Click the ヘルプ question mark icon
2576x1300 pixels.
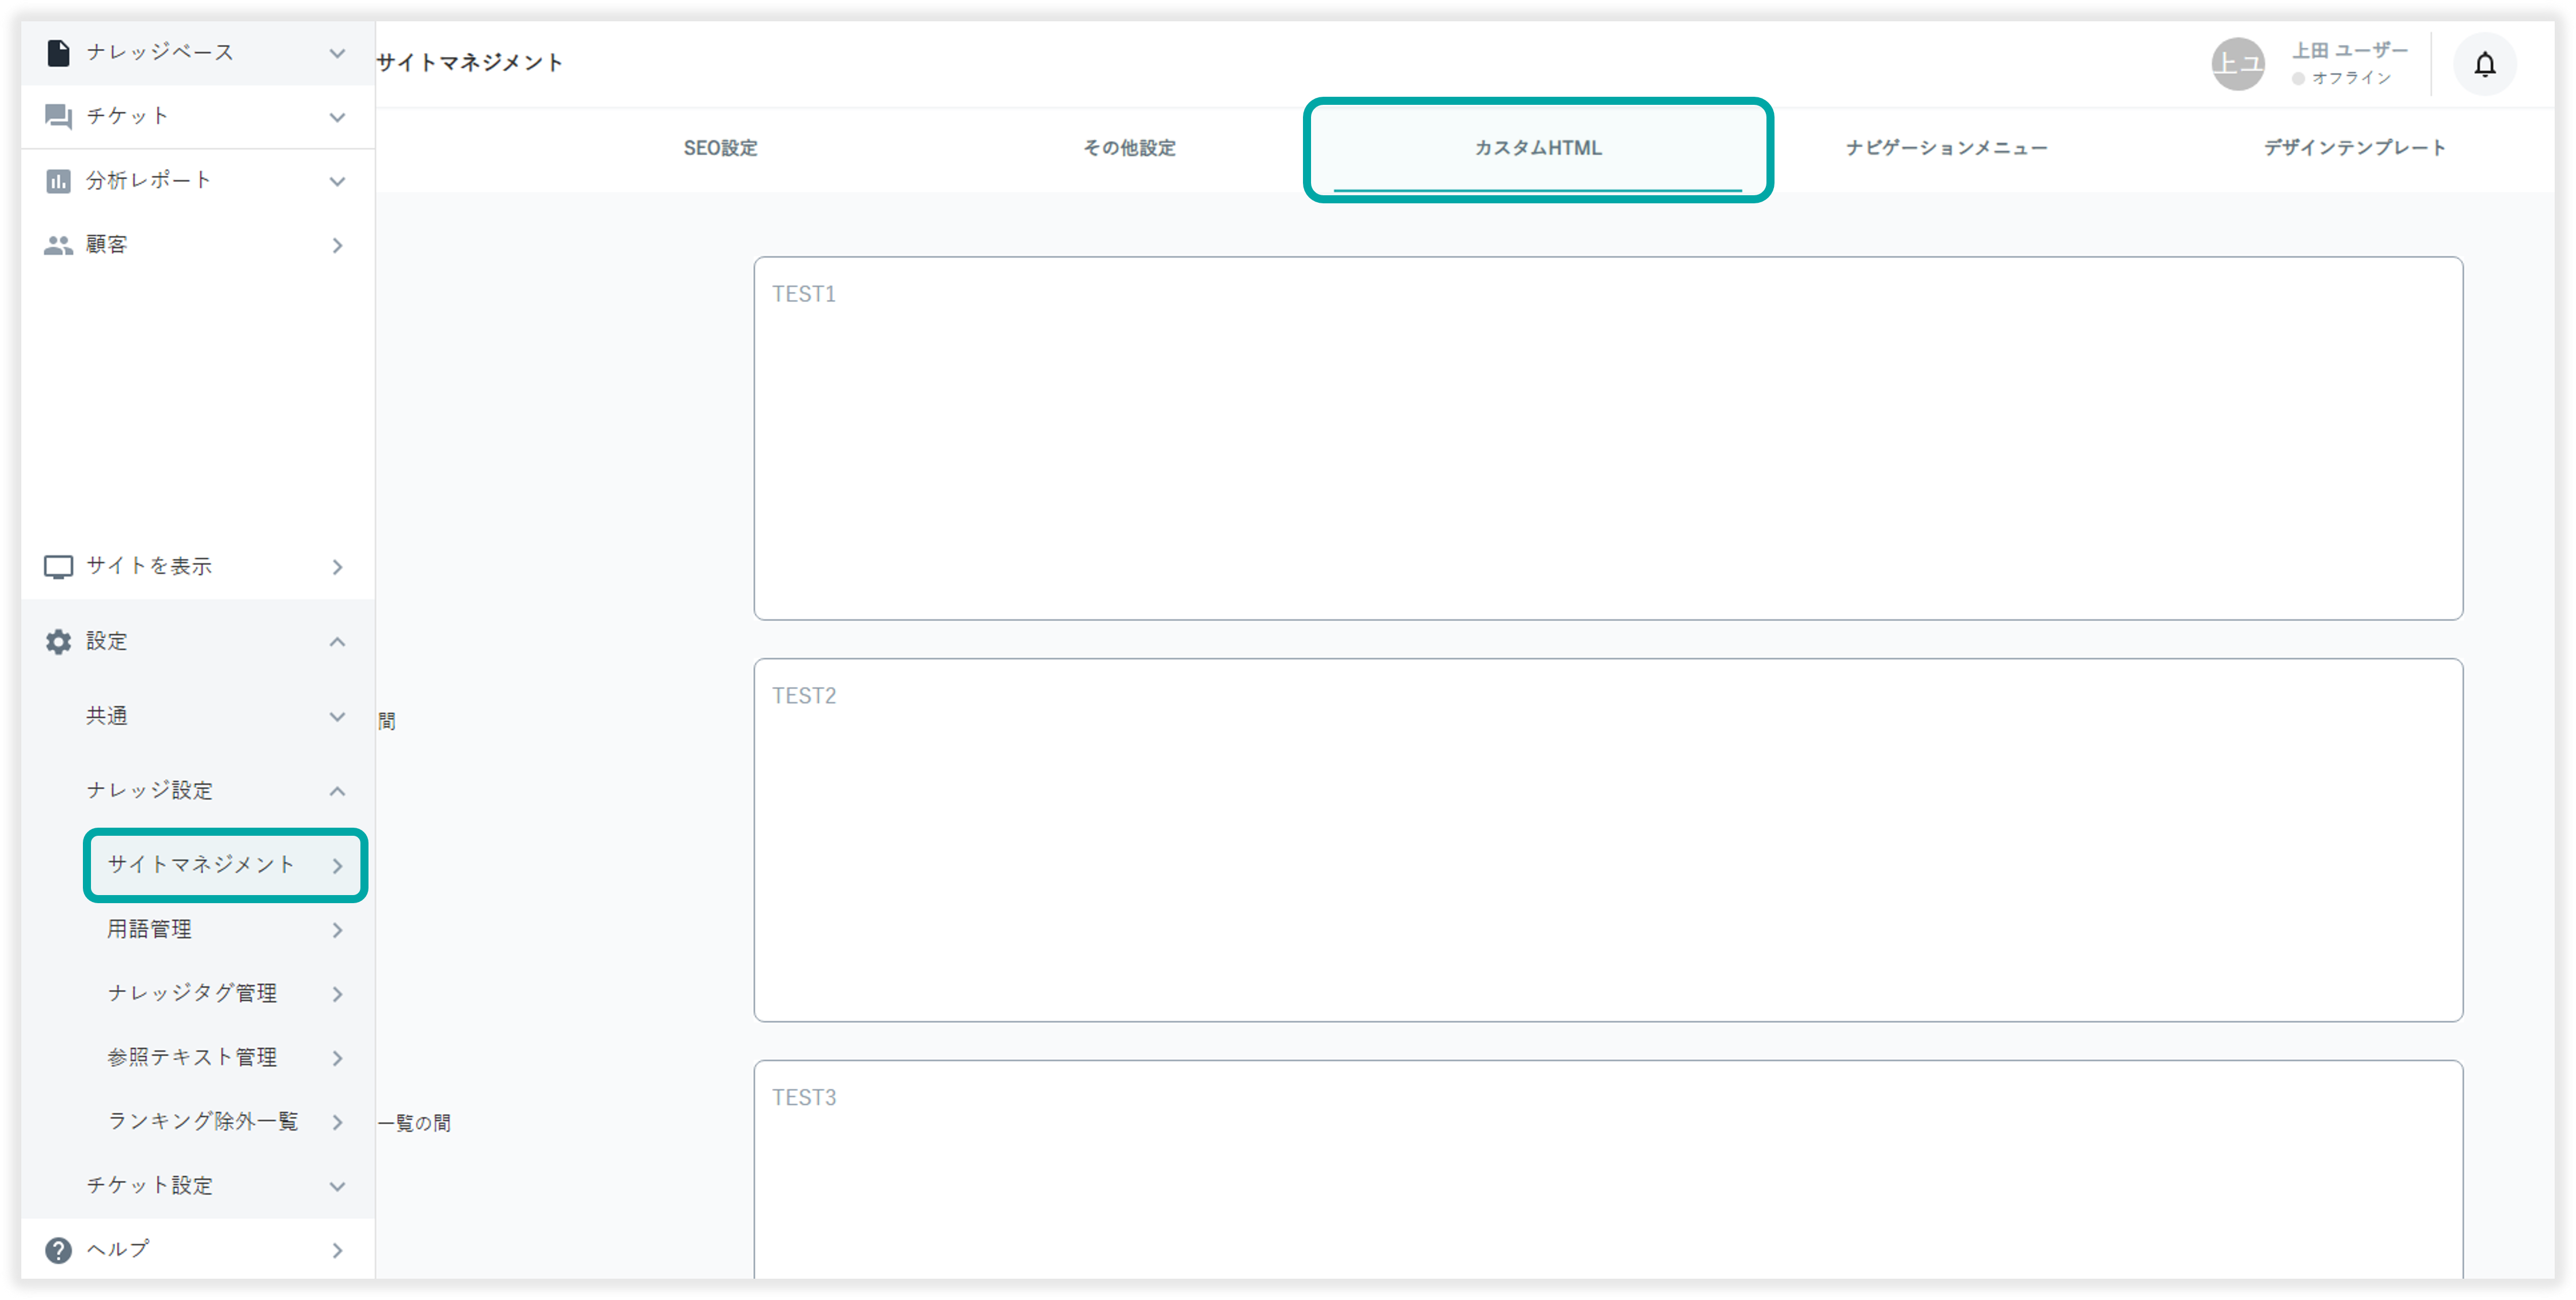tap(58, 1250)
